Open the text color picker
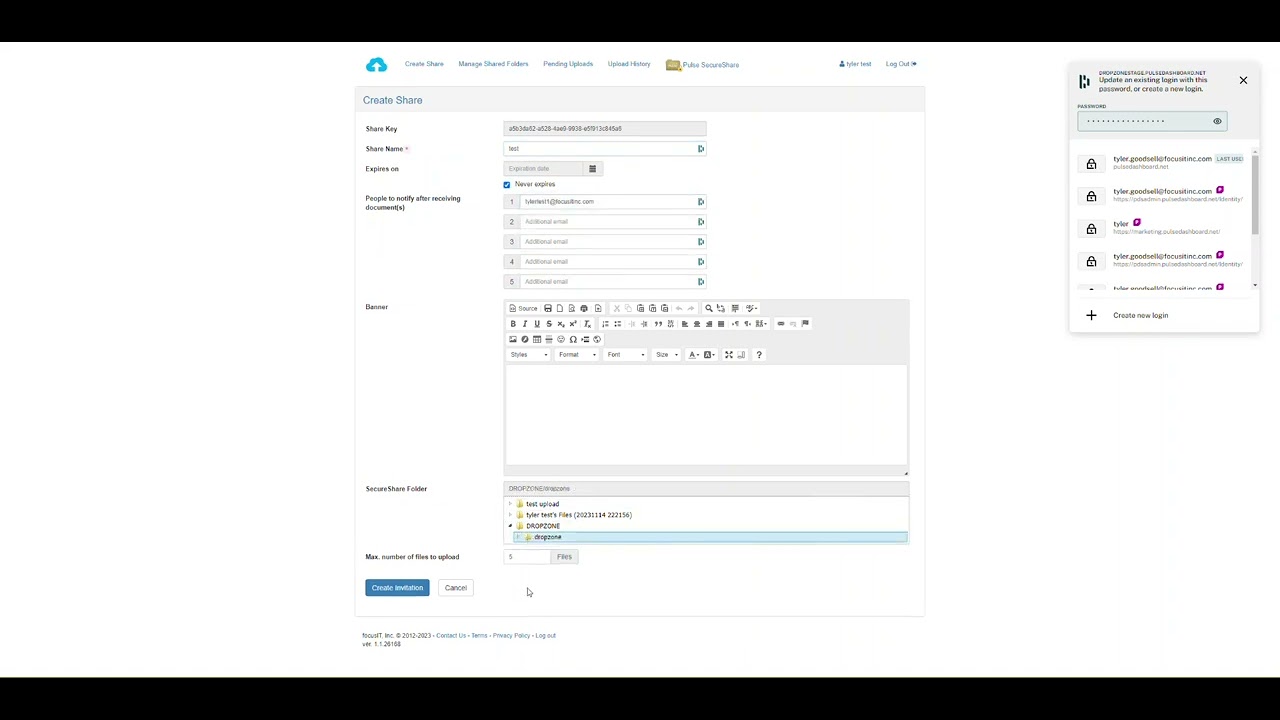The image size is (1280, 720). point(693,355)
